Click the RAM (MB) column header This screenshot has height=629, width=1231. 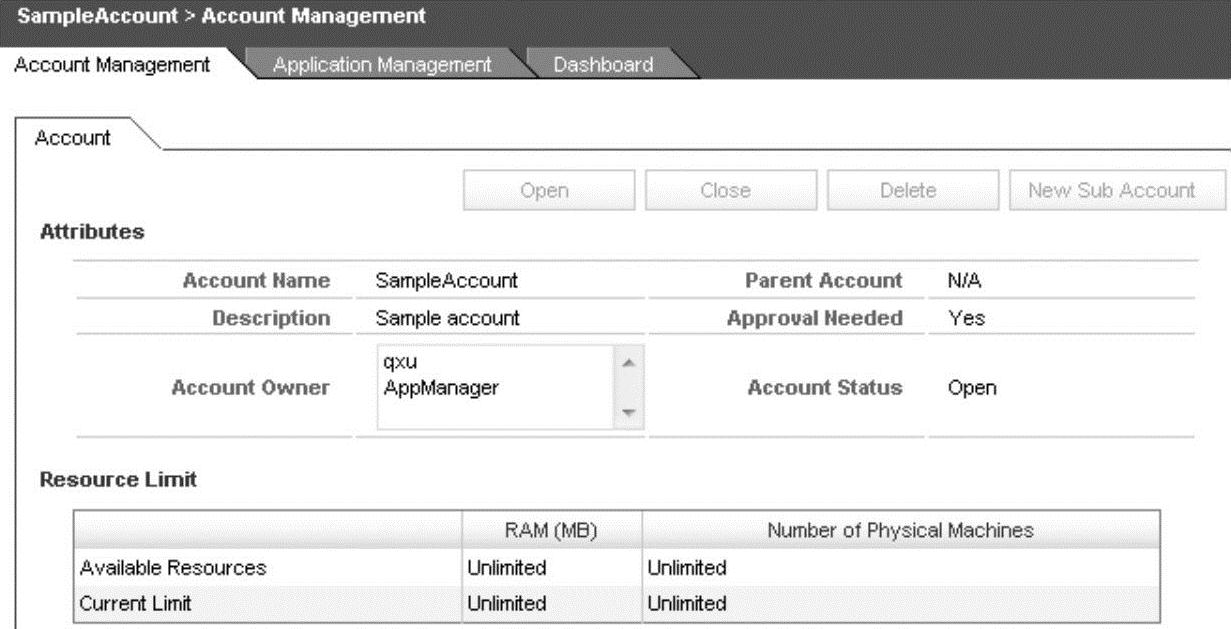pyautogui.click(x=551, y=531)
